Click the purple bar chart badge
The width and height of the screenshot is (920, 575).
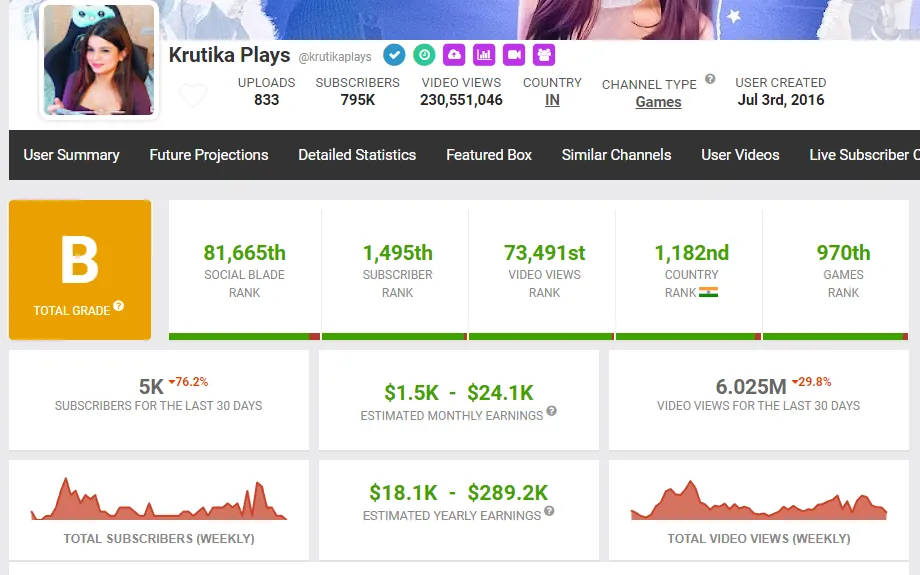[x=484, y=55]
